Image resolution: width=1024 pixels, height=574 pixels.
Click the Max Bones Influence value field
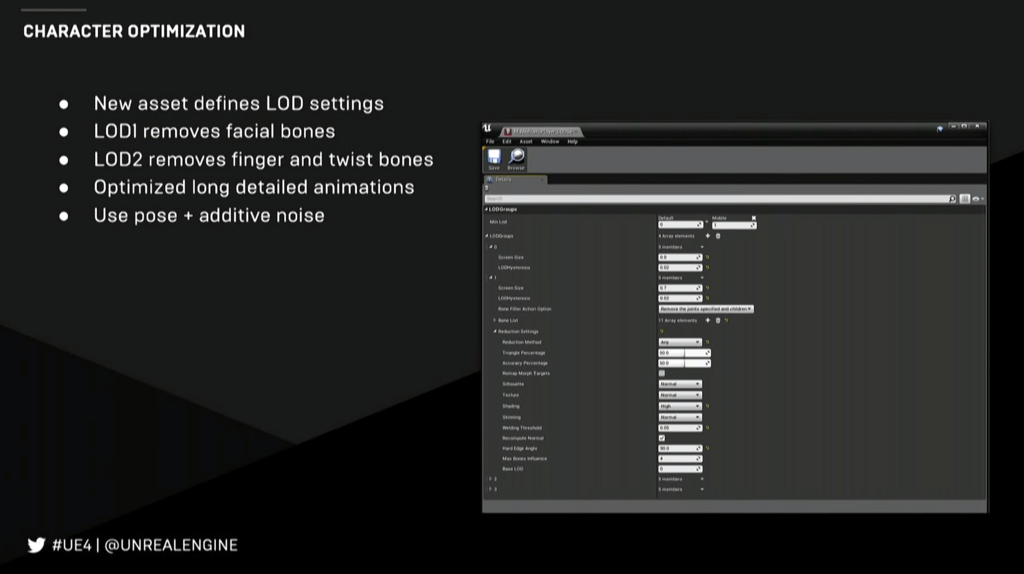click(x=680, y=458)
